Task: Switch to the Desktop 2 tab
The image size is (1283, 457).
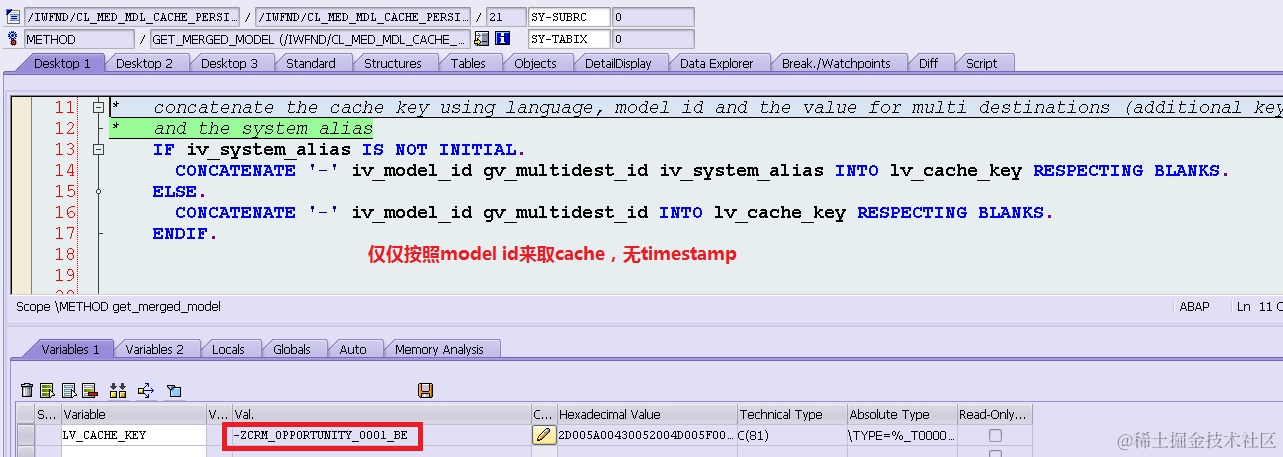Action: point(144,63)
